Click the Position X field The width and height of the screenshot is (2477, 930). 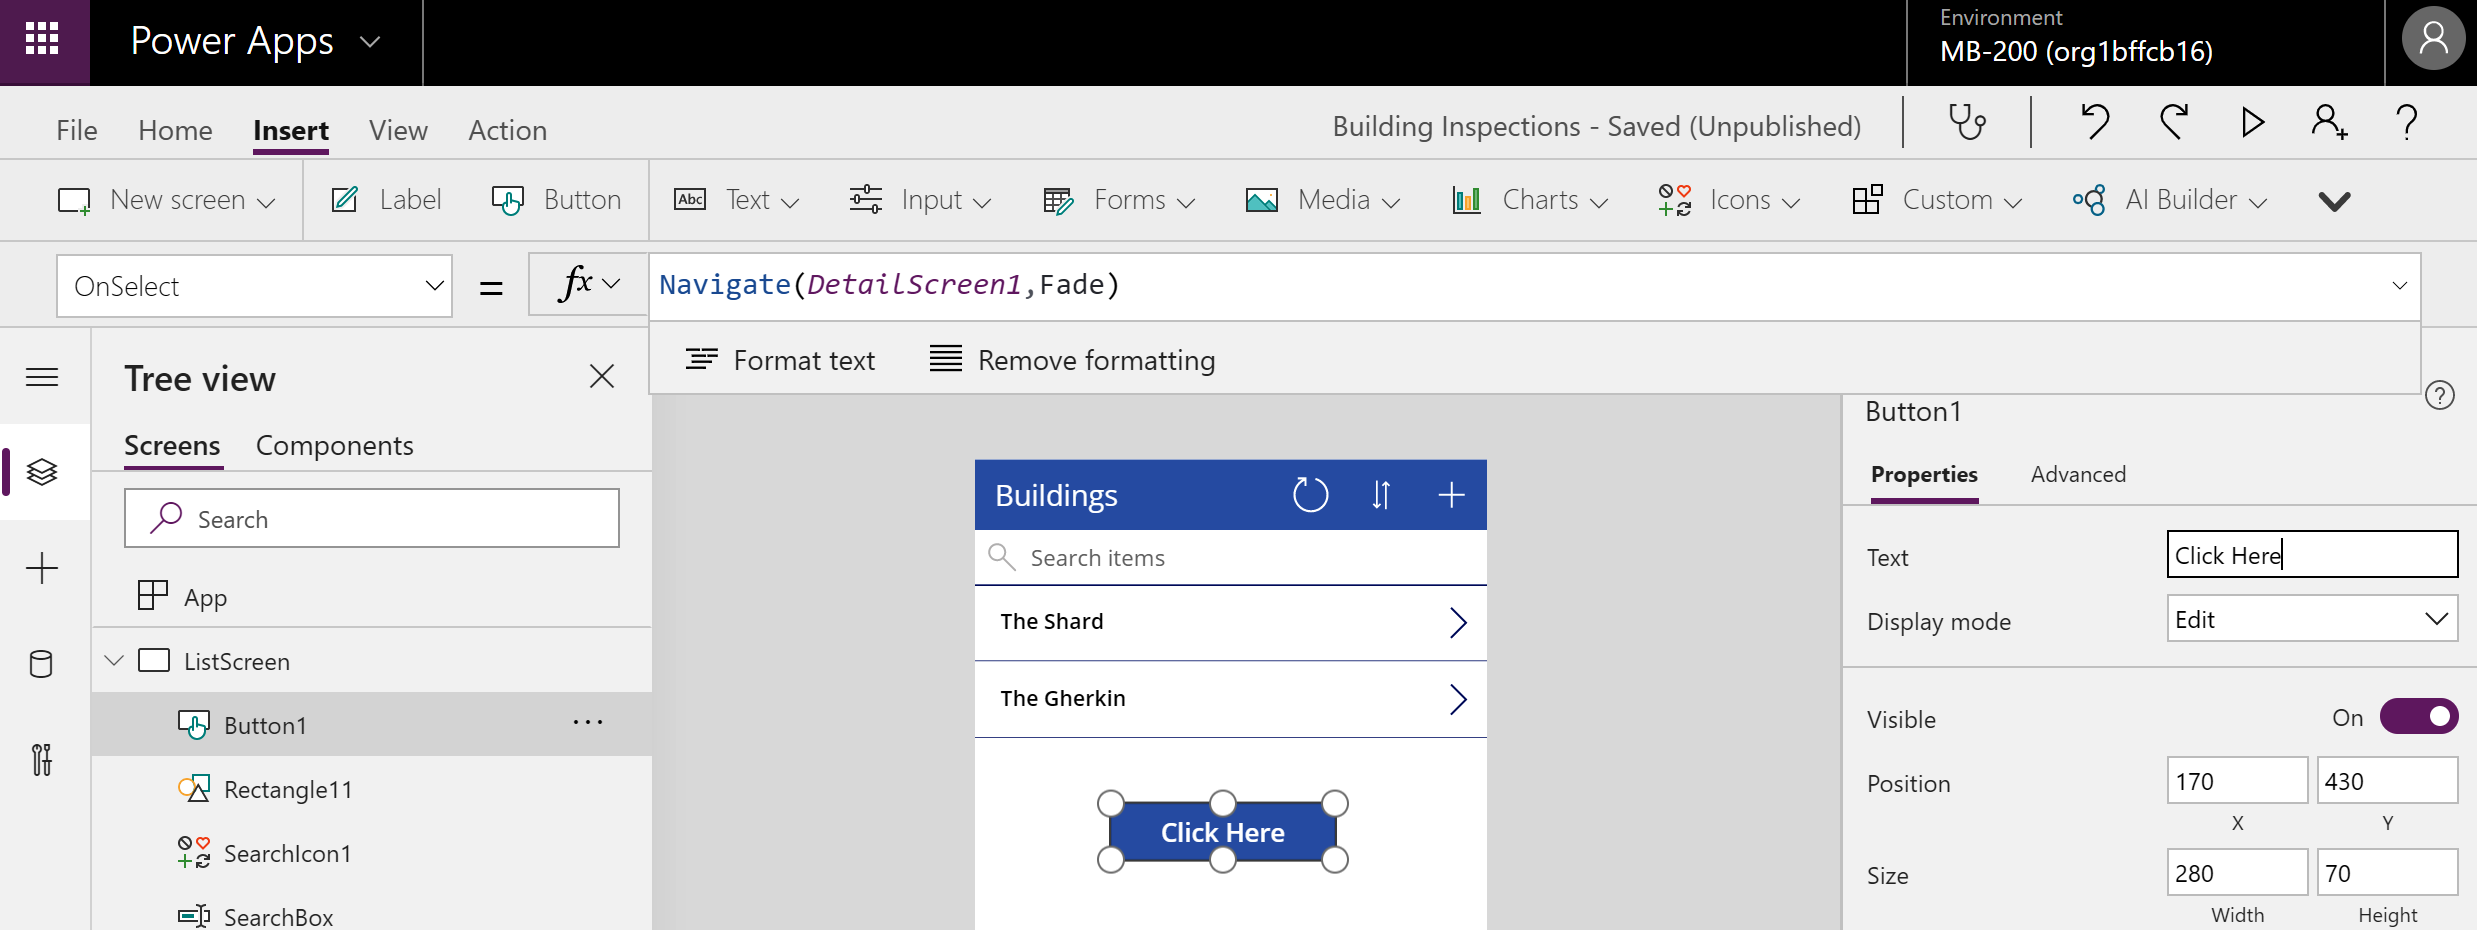click(x=2237, y=781)
